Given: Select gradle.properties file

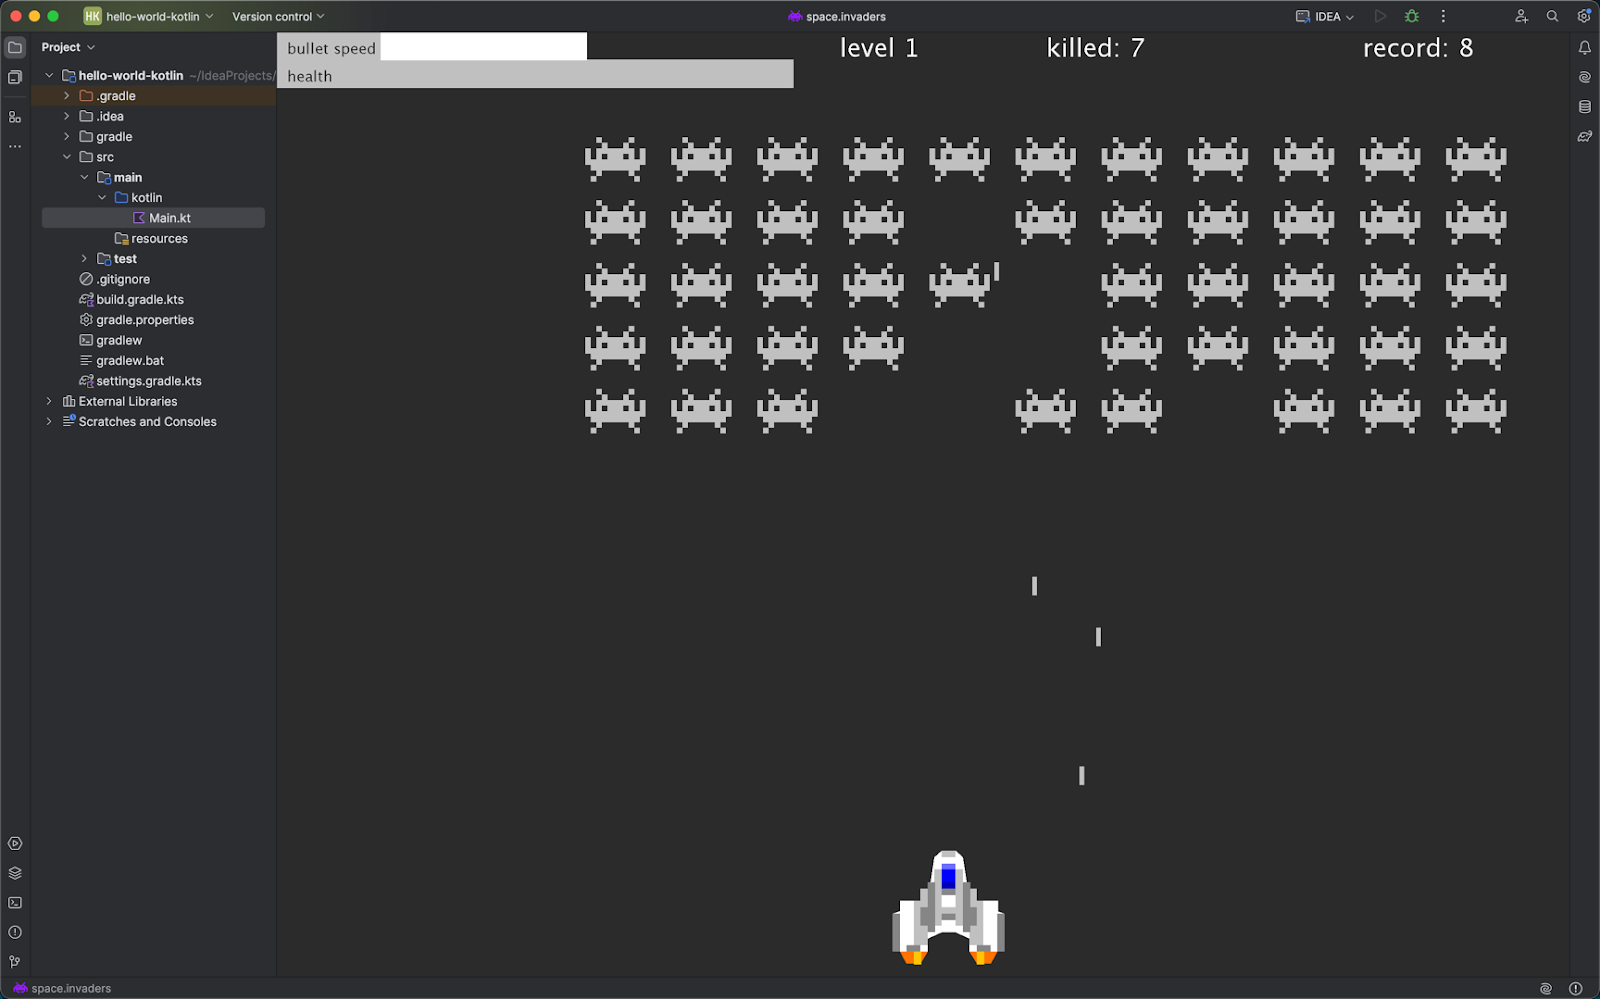Looking at the screenshot, I should coord(136,320).
